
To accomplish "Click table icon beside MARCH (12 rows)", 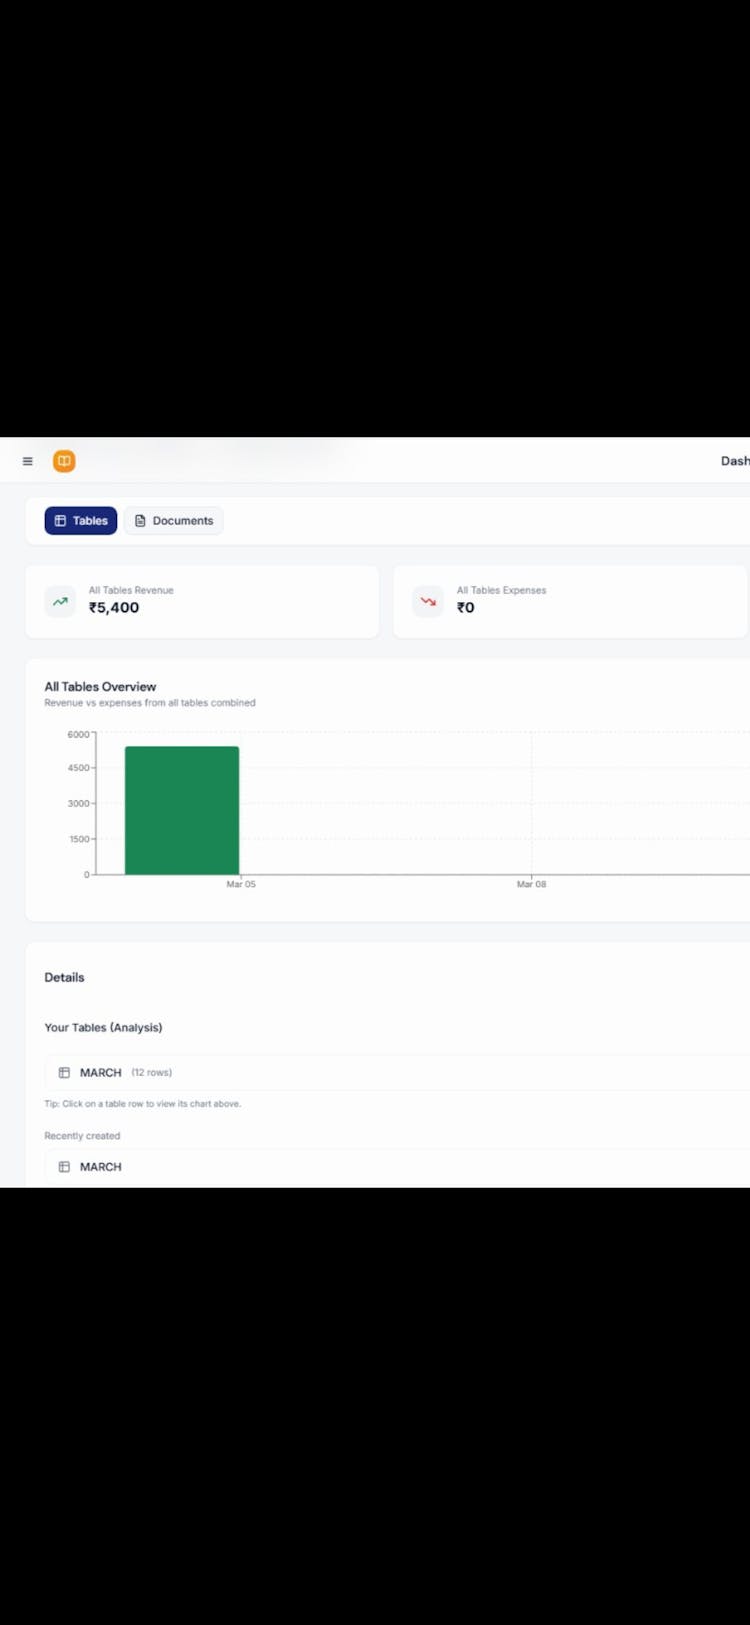I will click(x=64, y=1072).
